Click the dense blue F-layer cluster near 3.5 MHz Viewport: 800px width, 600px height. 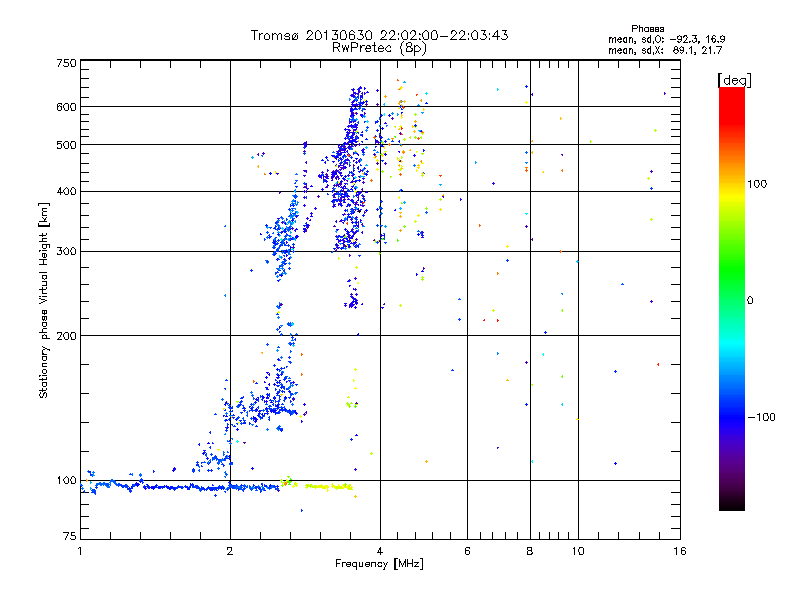click(x=349, y=168)
